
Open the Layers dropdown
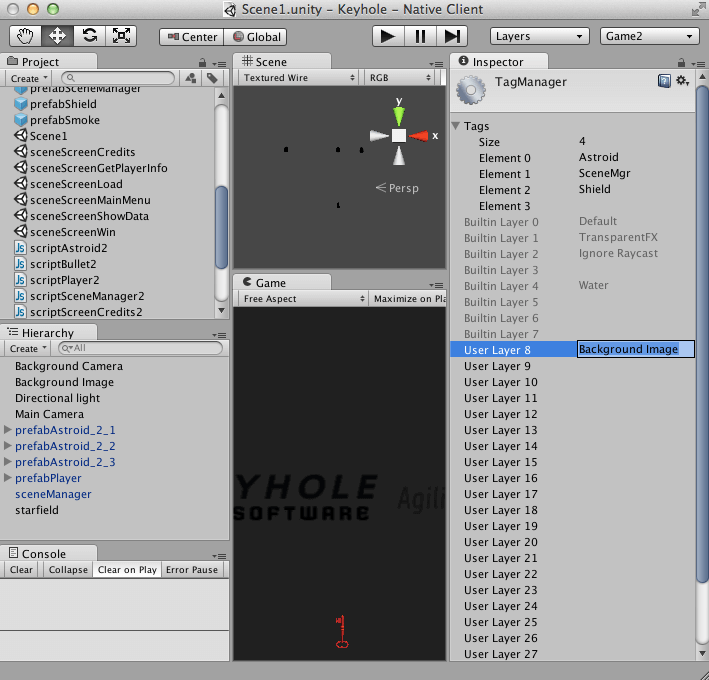(540, 36)
